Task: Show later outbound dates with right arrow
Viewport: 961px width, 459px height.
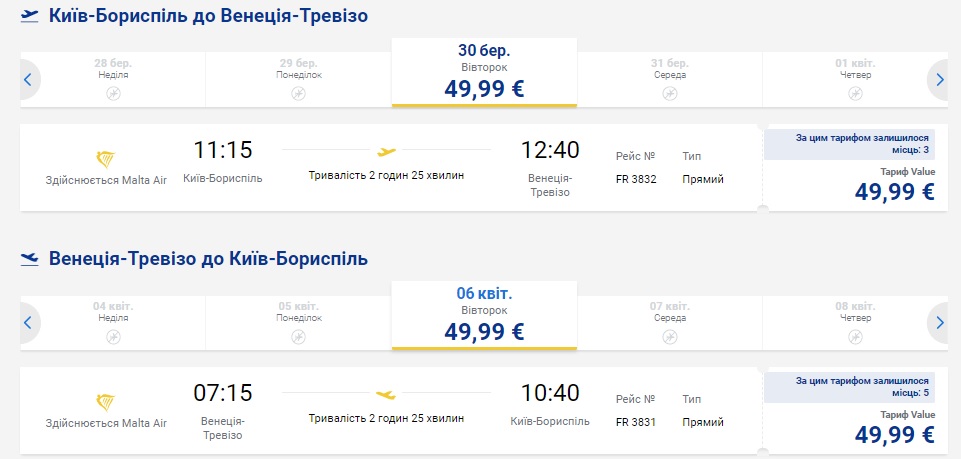Action: point(938,79)
